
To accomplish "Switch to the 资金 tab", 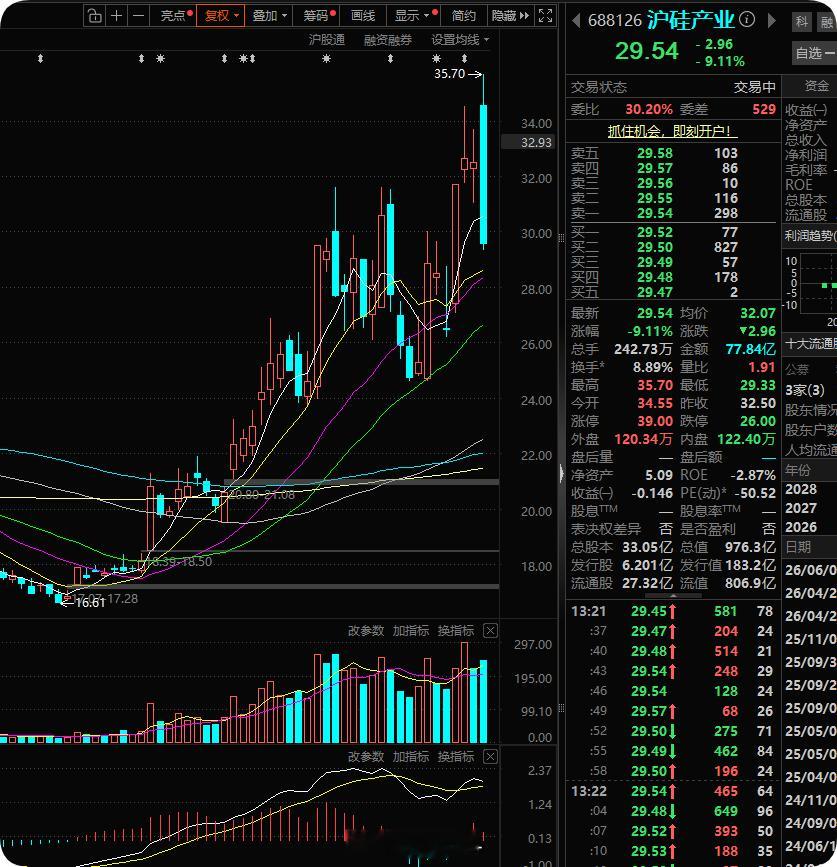I will (816, 86).
